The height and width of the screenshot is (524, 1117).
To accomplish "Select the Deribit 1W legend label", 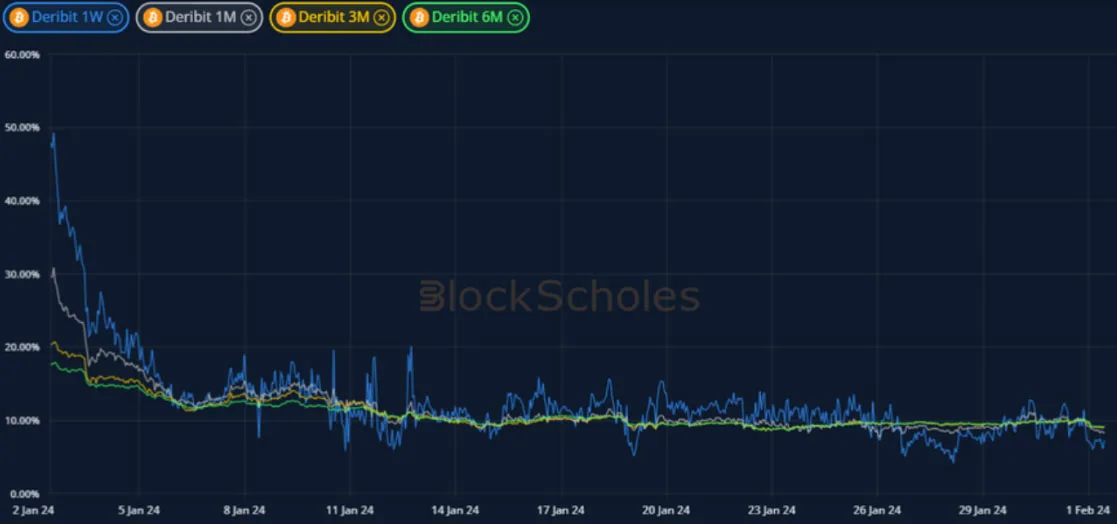I will [68, 18].
